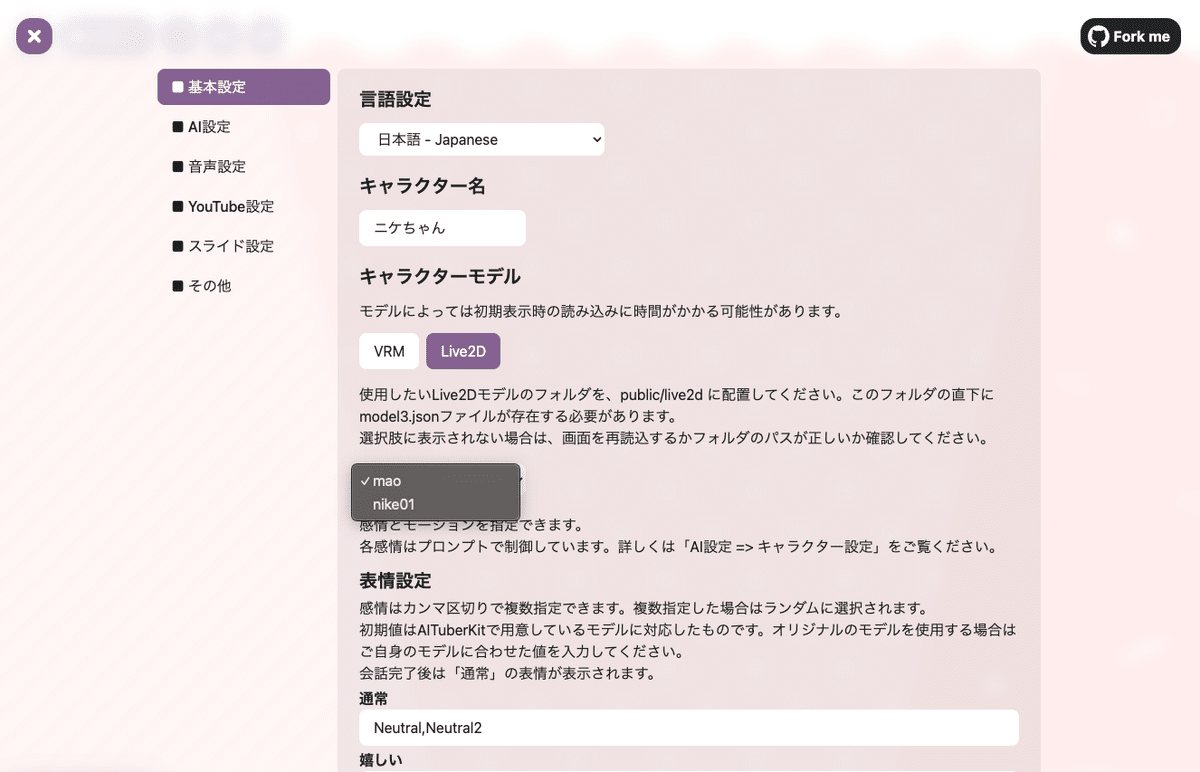Switch to the AI設定 section

[x=211, y=127]
